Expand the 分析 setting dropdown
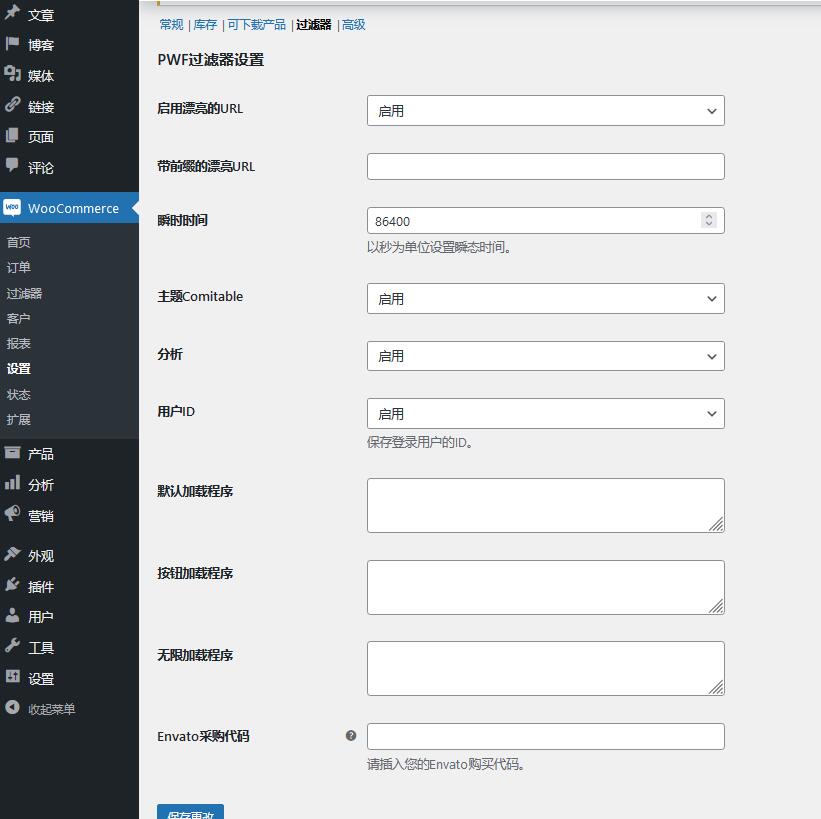 point(546,356)
